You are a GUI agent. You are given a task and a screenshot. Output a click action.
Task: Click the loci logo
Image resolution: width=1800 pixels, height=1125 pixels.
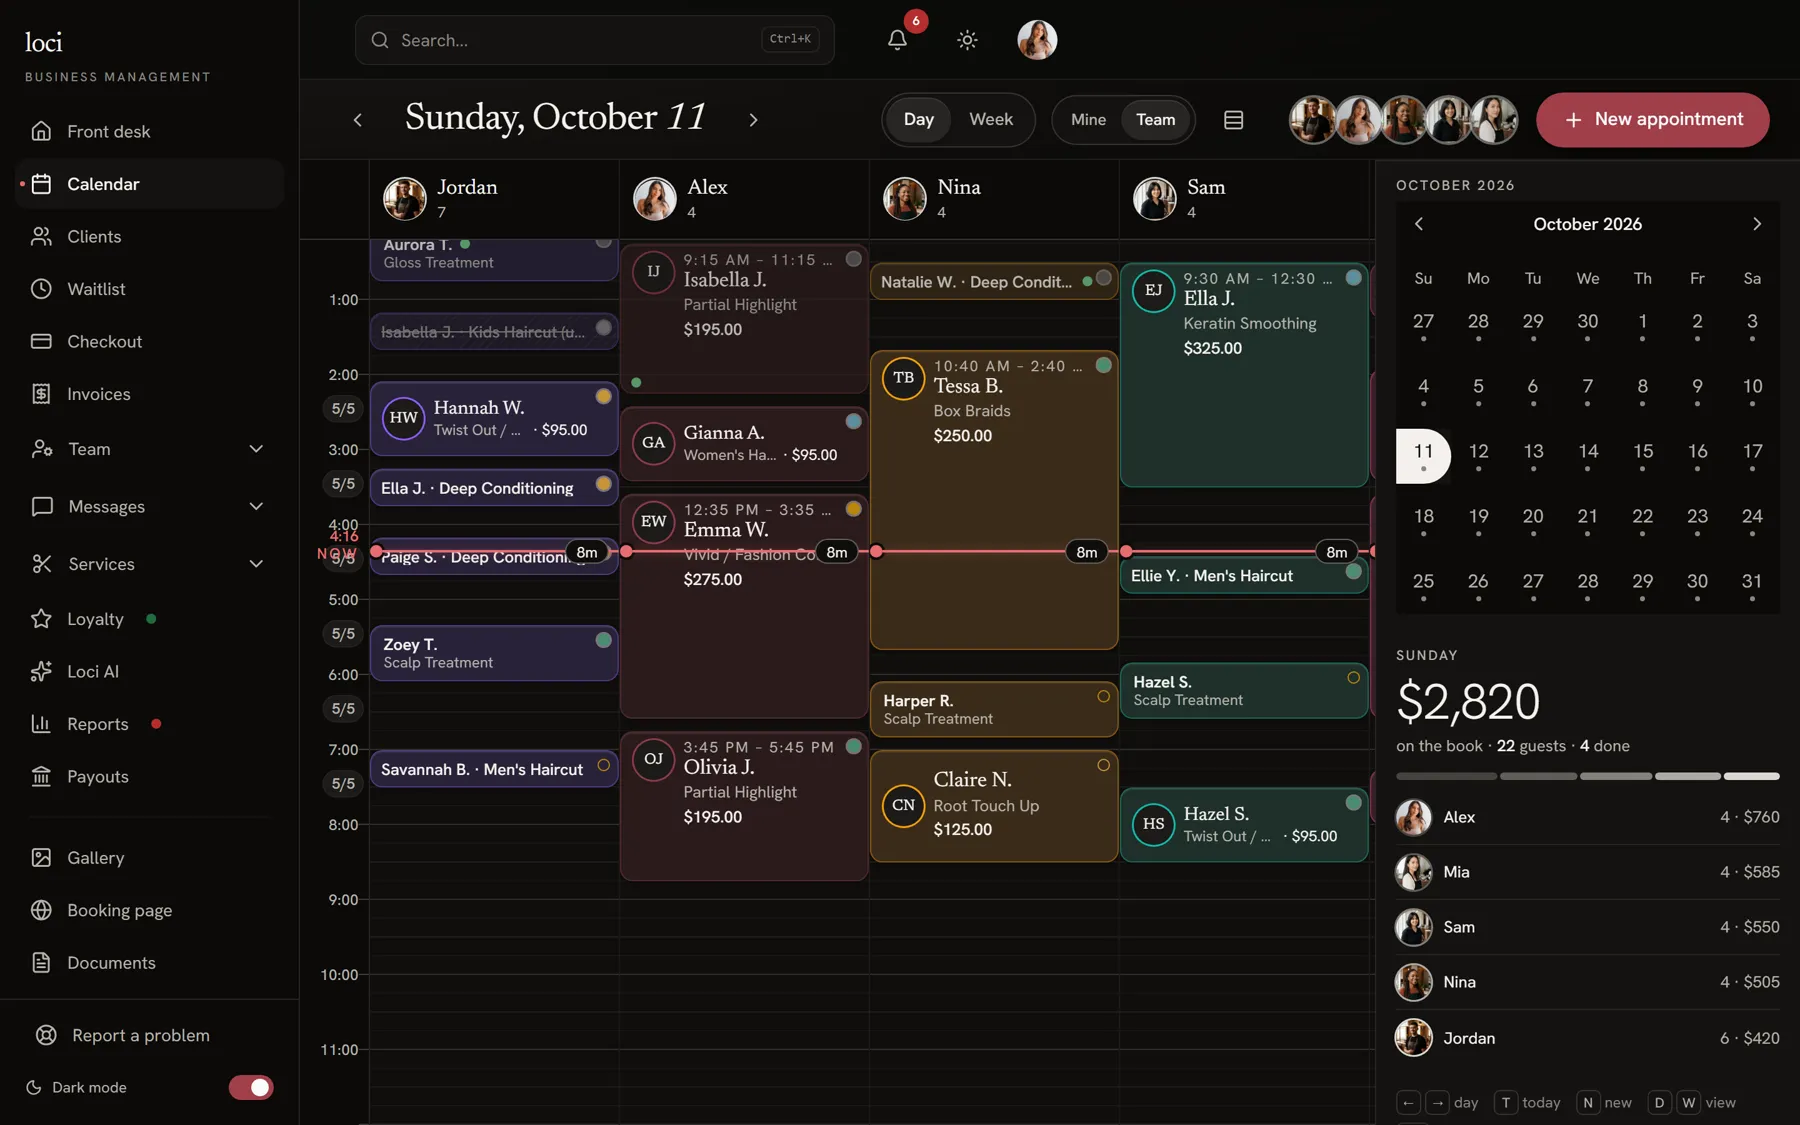(44, 42)
